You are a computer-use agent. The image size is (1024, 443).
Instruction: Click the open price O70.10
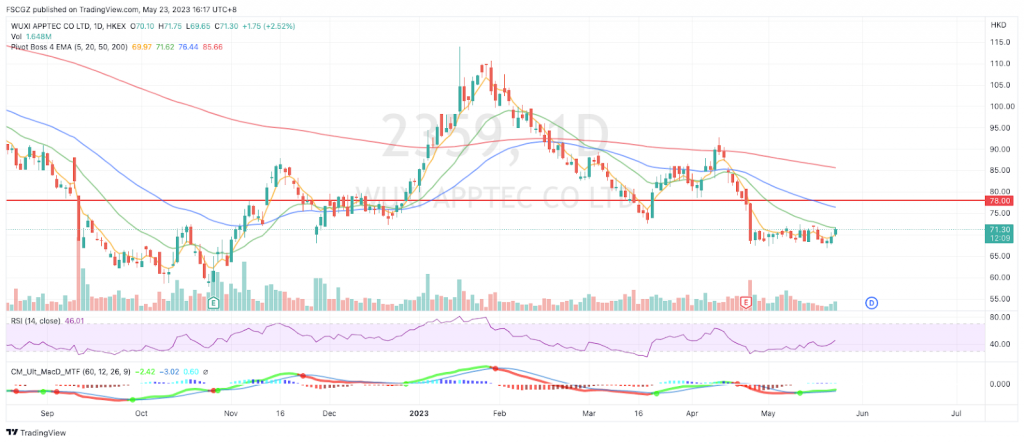(144, 27)
